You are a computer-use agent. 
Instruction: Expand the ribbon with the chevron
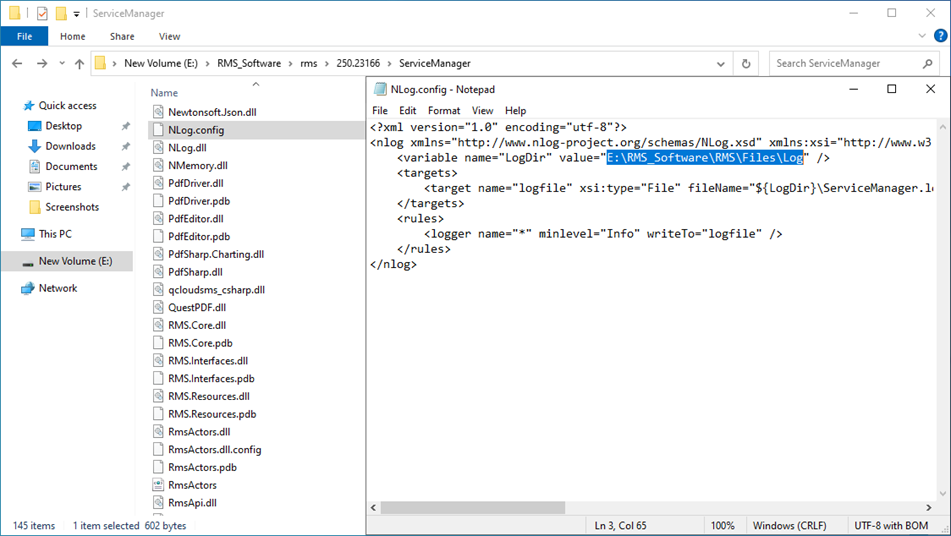pos(922,36)
